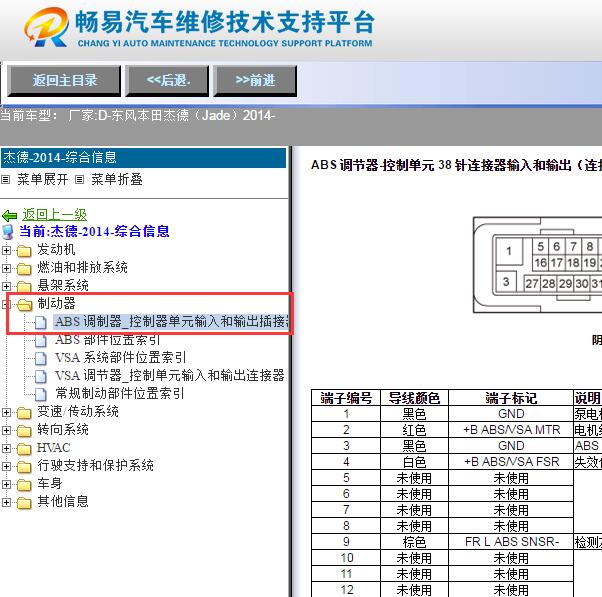Click the +B ABS/VSA MTR cell
This screenshot has height=597, width=602.
point(511,430)
